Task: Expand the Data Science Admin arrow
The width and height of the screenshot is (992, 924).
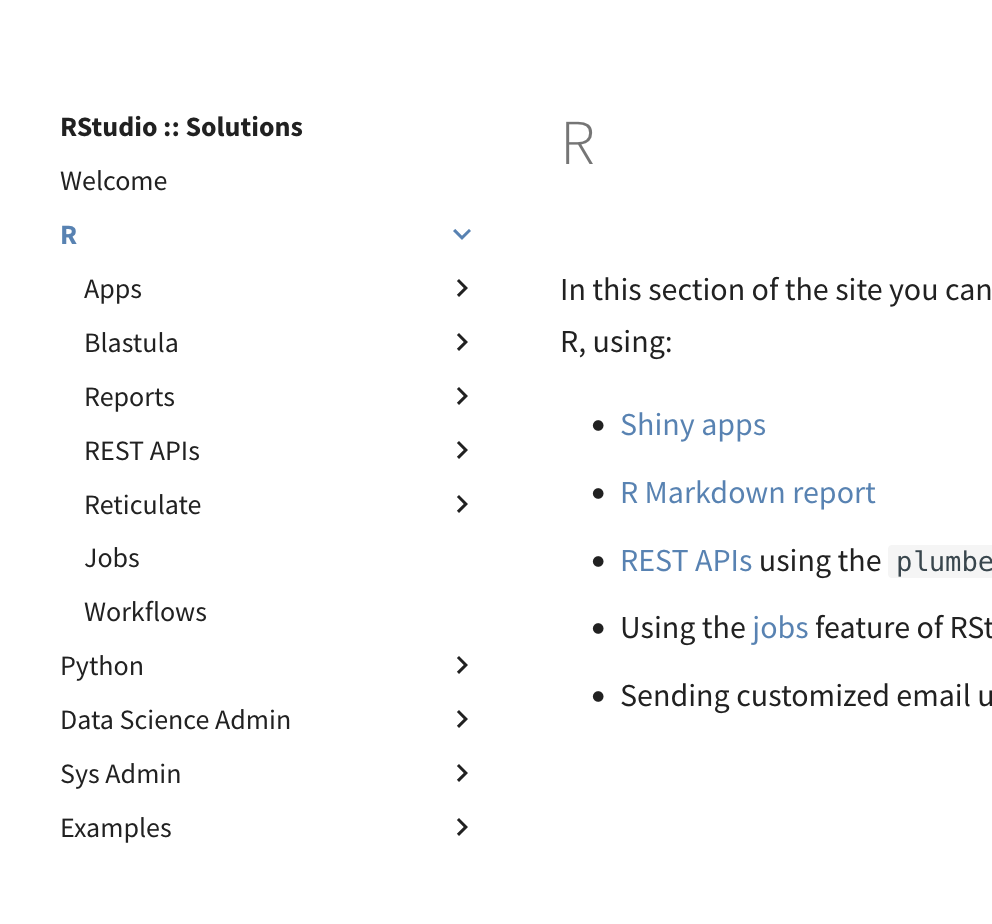Action: tap(461, 720)
